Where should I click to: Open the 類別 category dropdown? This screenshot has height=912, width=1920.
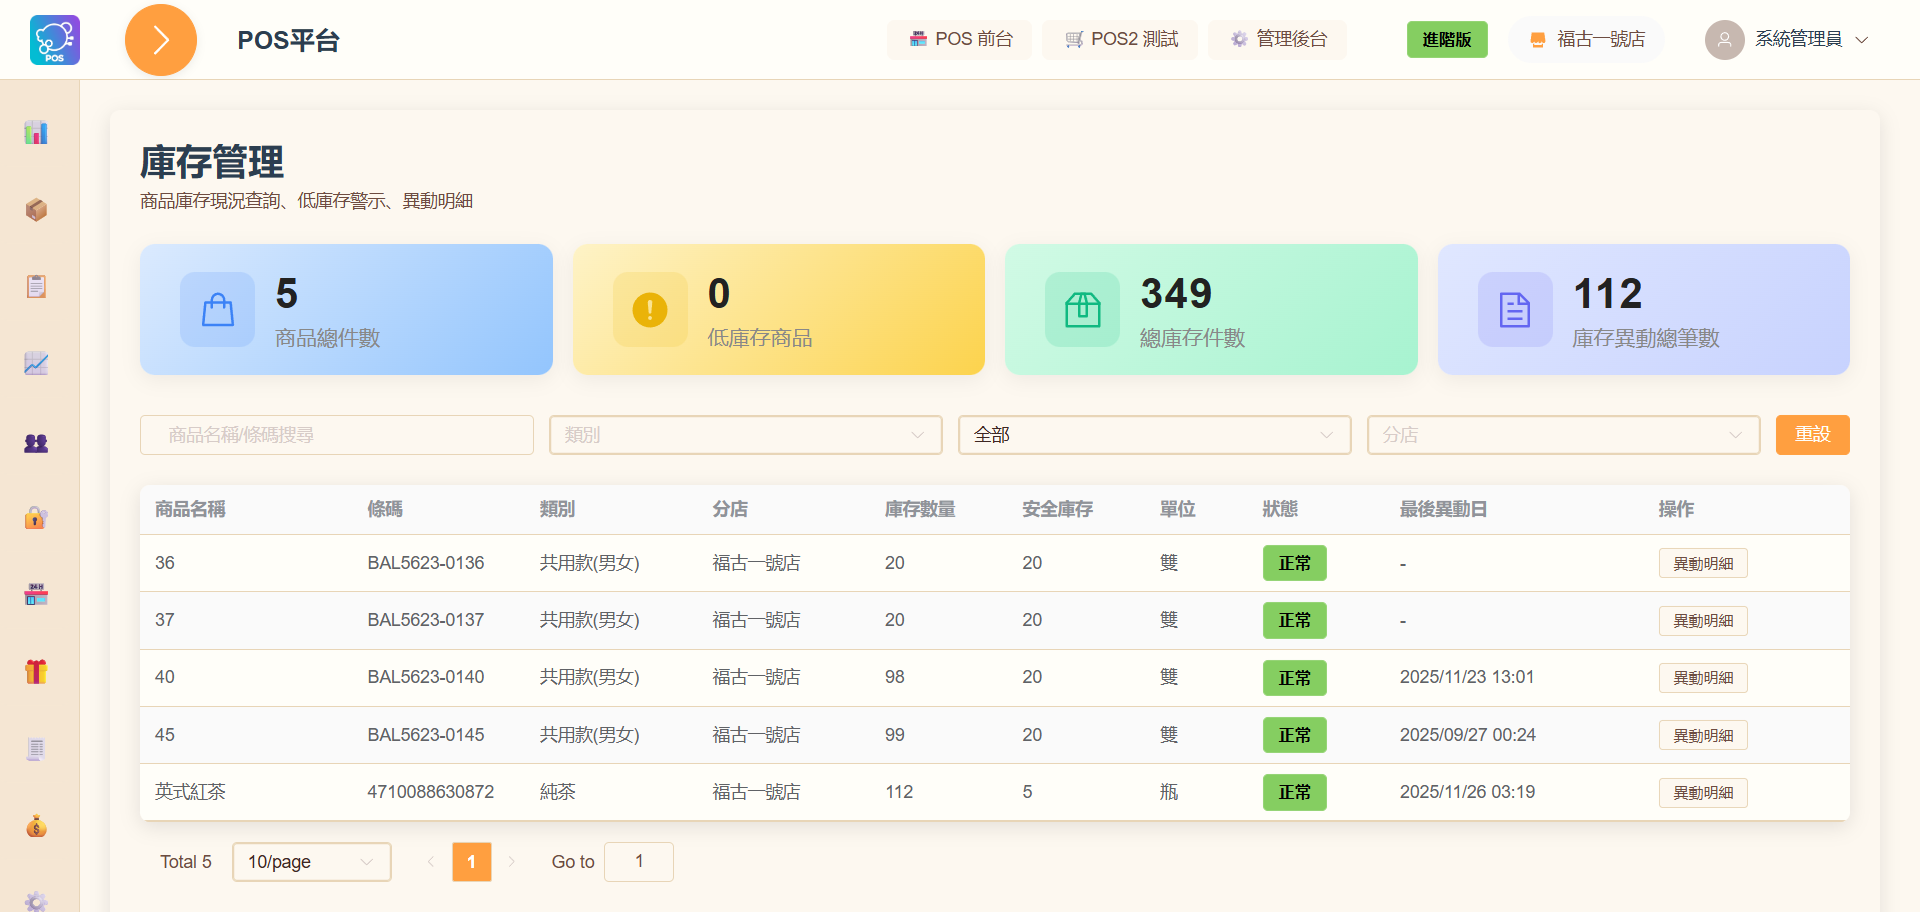(x=745, y=435)
